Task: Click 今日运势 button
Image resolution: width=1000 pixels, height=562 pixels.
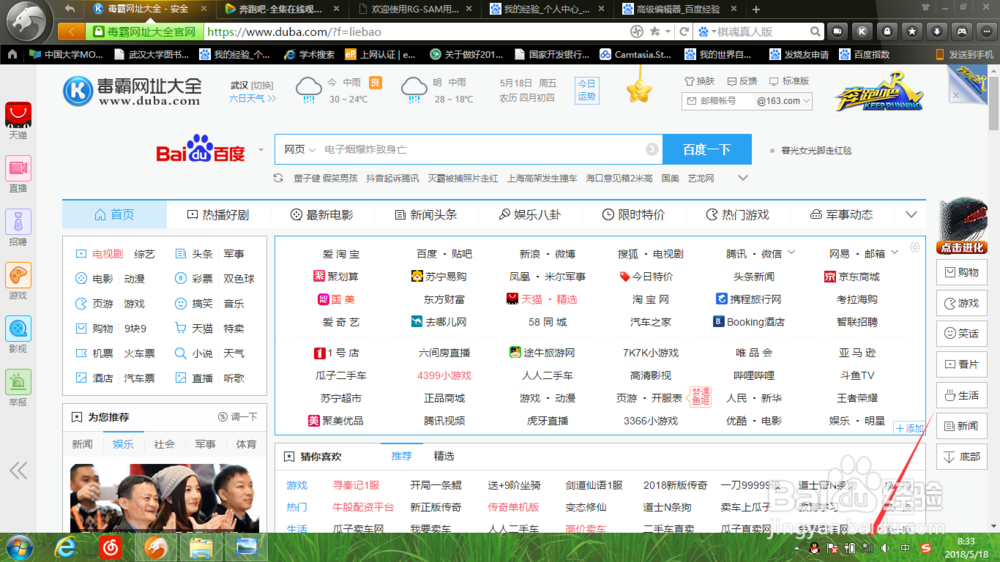Action: click(587, 90)
